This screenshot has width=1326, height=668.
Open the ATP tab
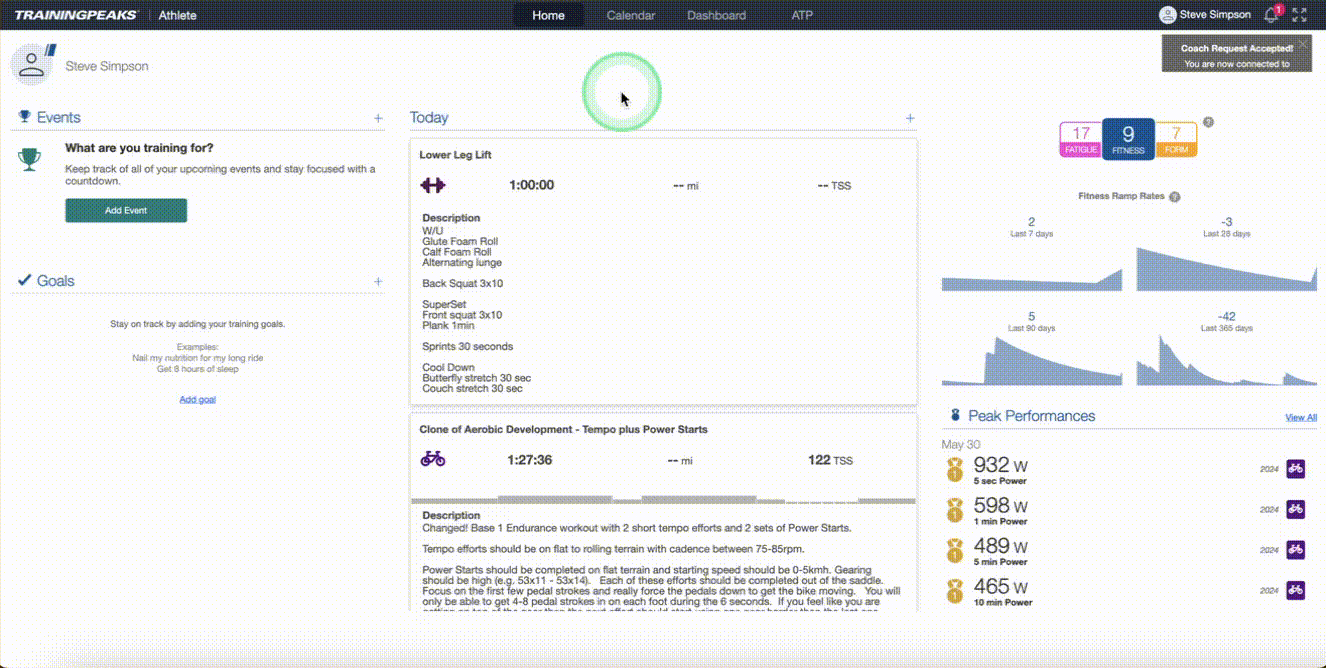(801, 15)
